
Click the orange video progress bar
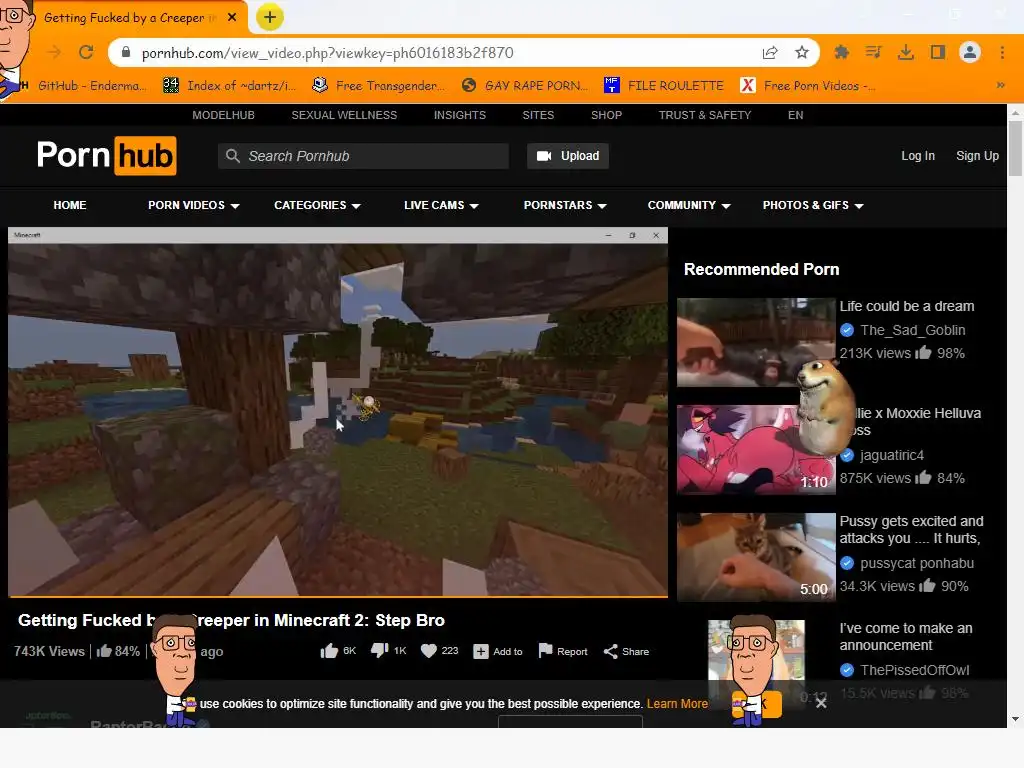click(x=338, y=596)
